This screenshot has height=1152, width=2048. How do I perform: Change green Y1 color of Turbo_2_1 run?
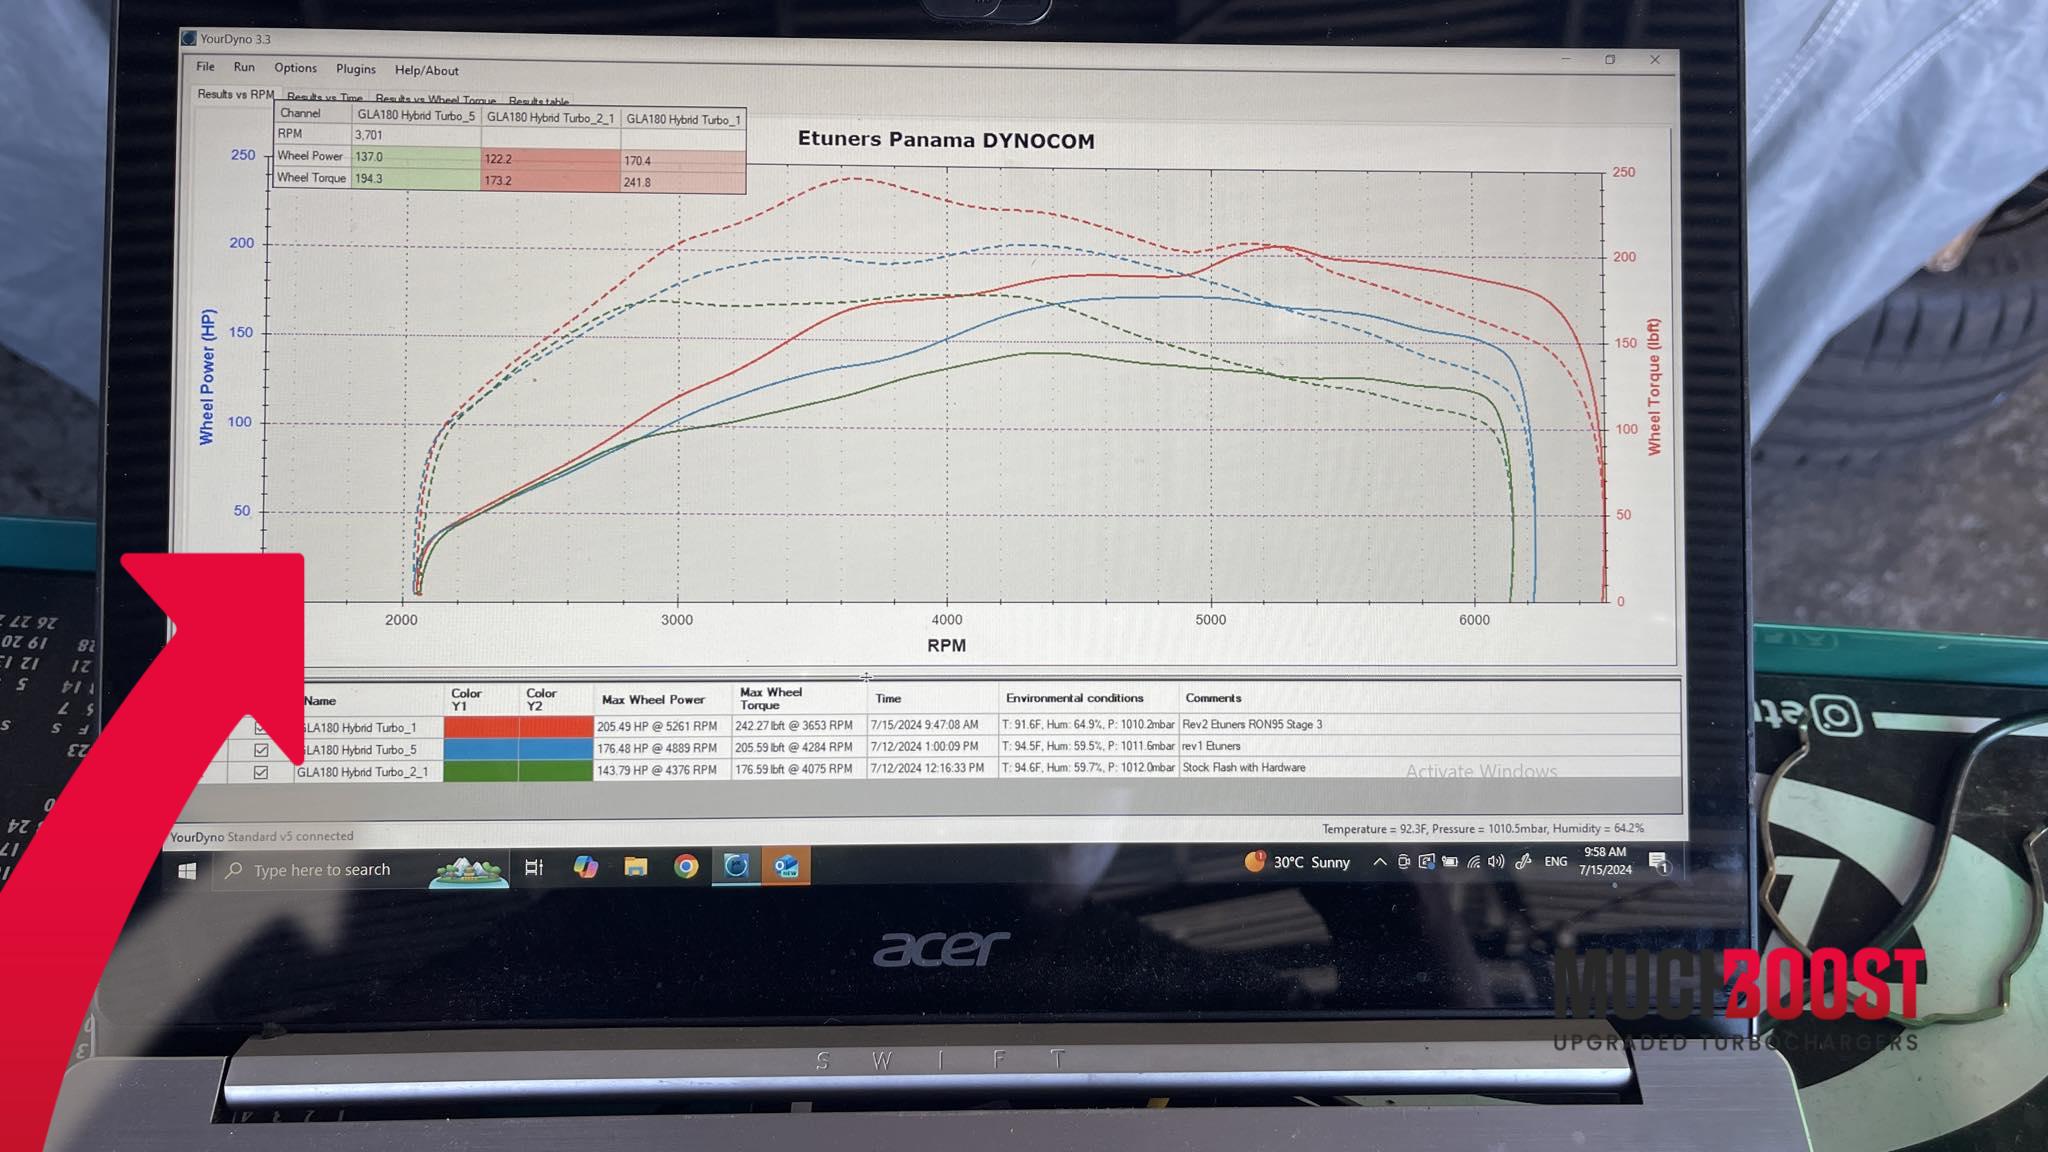click(481, 770)
